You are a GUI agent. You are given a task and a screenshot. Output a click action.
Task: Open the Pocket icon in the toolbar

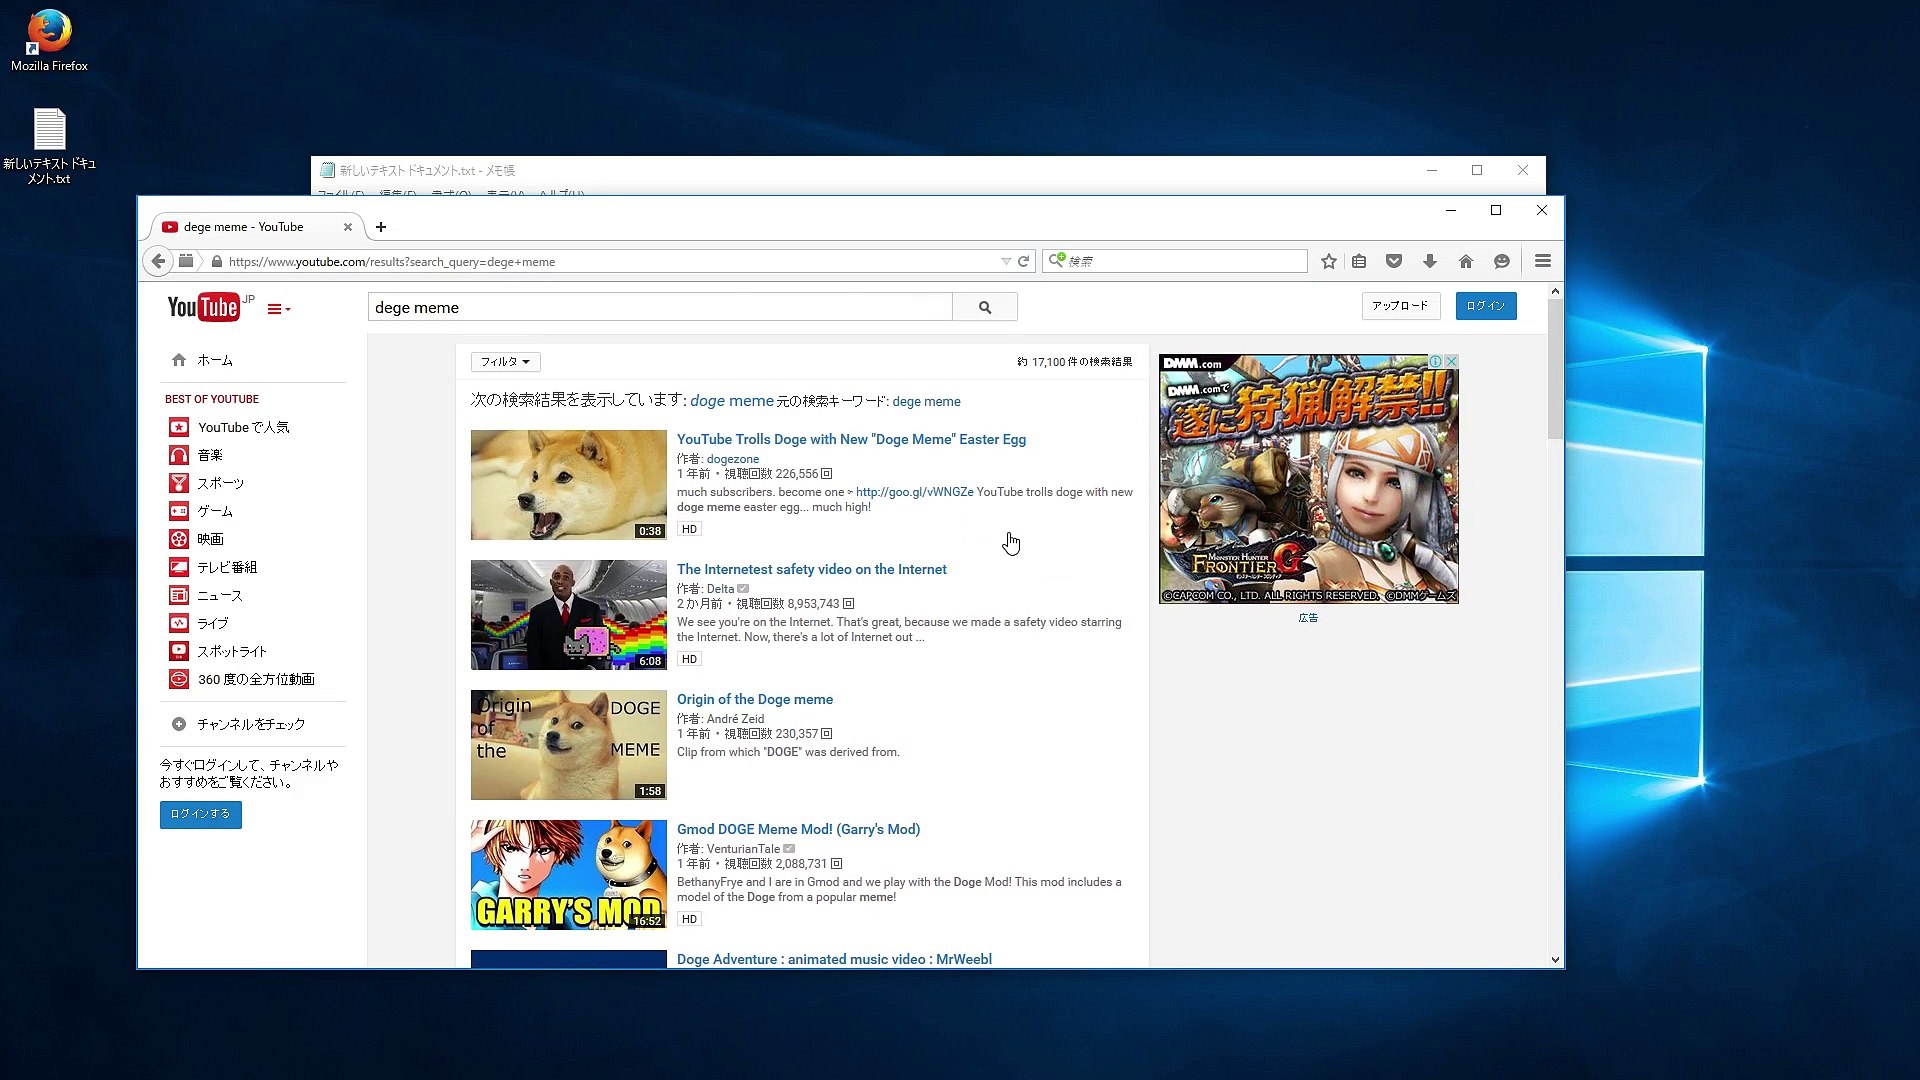coord(1394,261)
